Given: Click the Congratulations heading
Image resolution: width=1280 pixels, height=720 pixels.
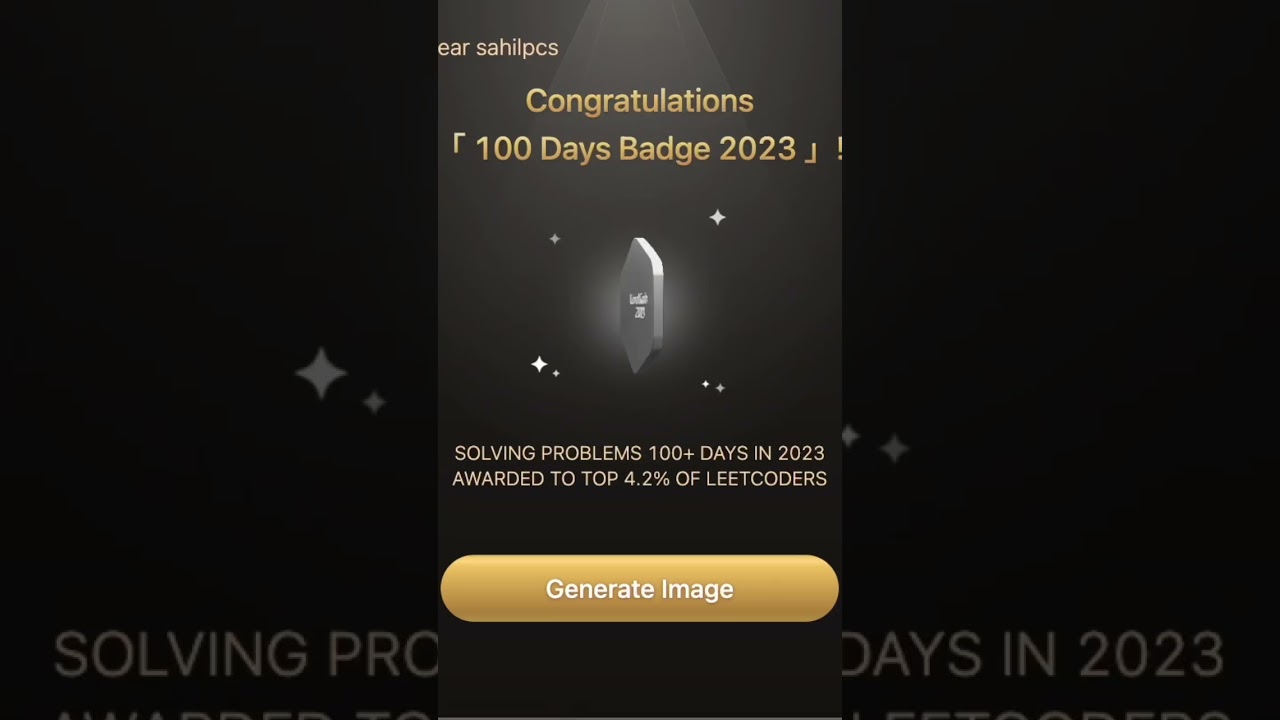Looking at the screenshot, I should [639, 101].
